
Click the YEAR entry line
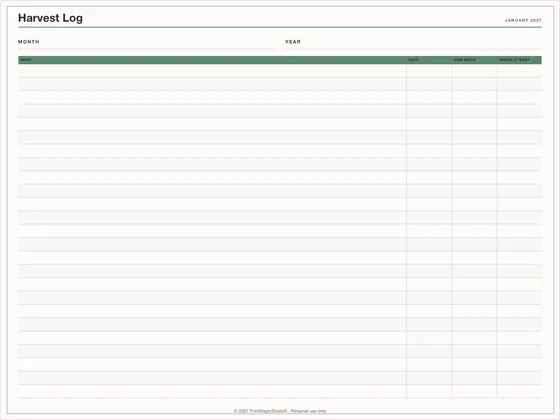click(x=413, y=49)
